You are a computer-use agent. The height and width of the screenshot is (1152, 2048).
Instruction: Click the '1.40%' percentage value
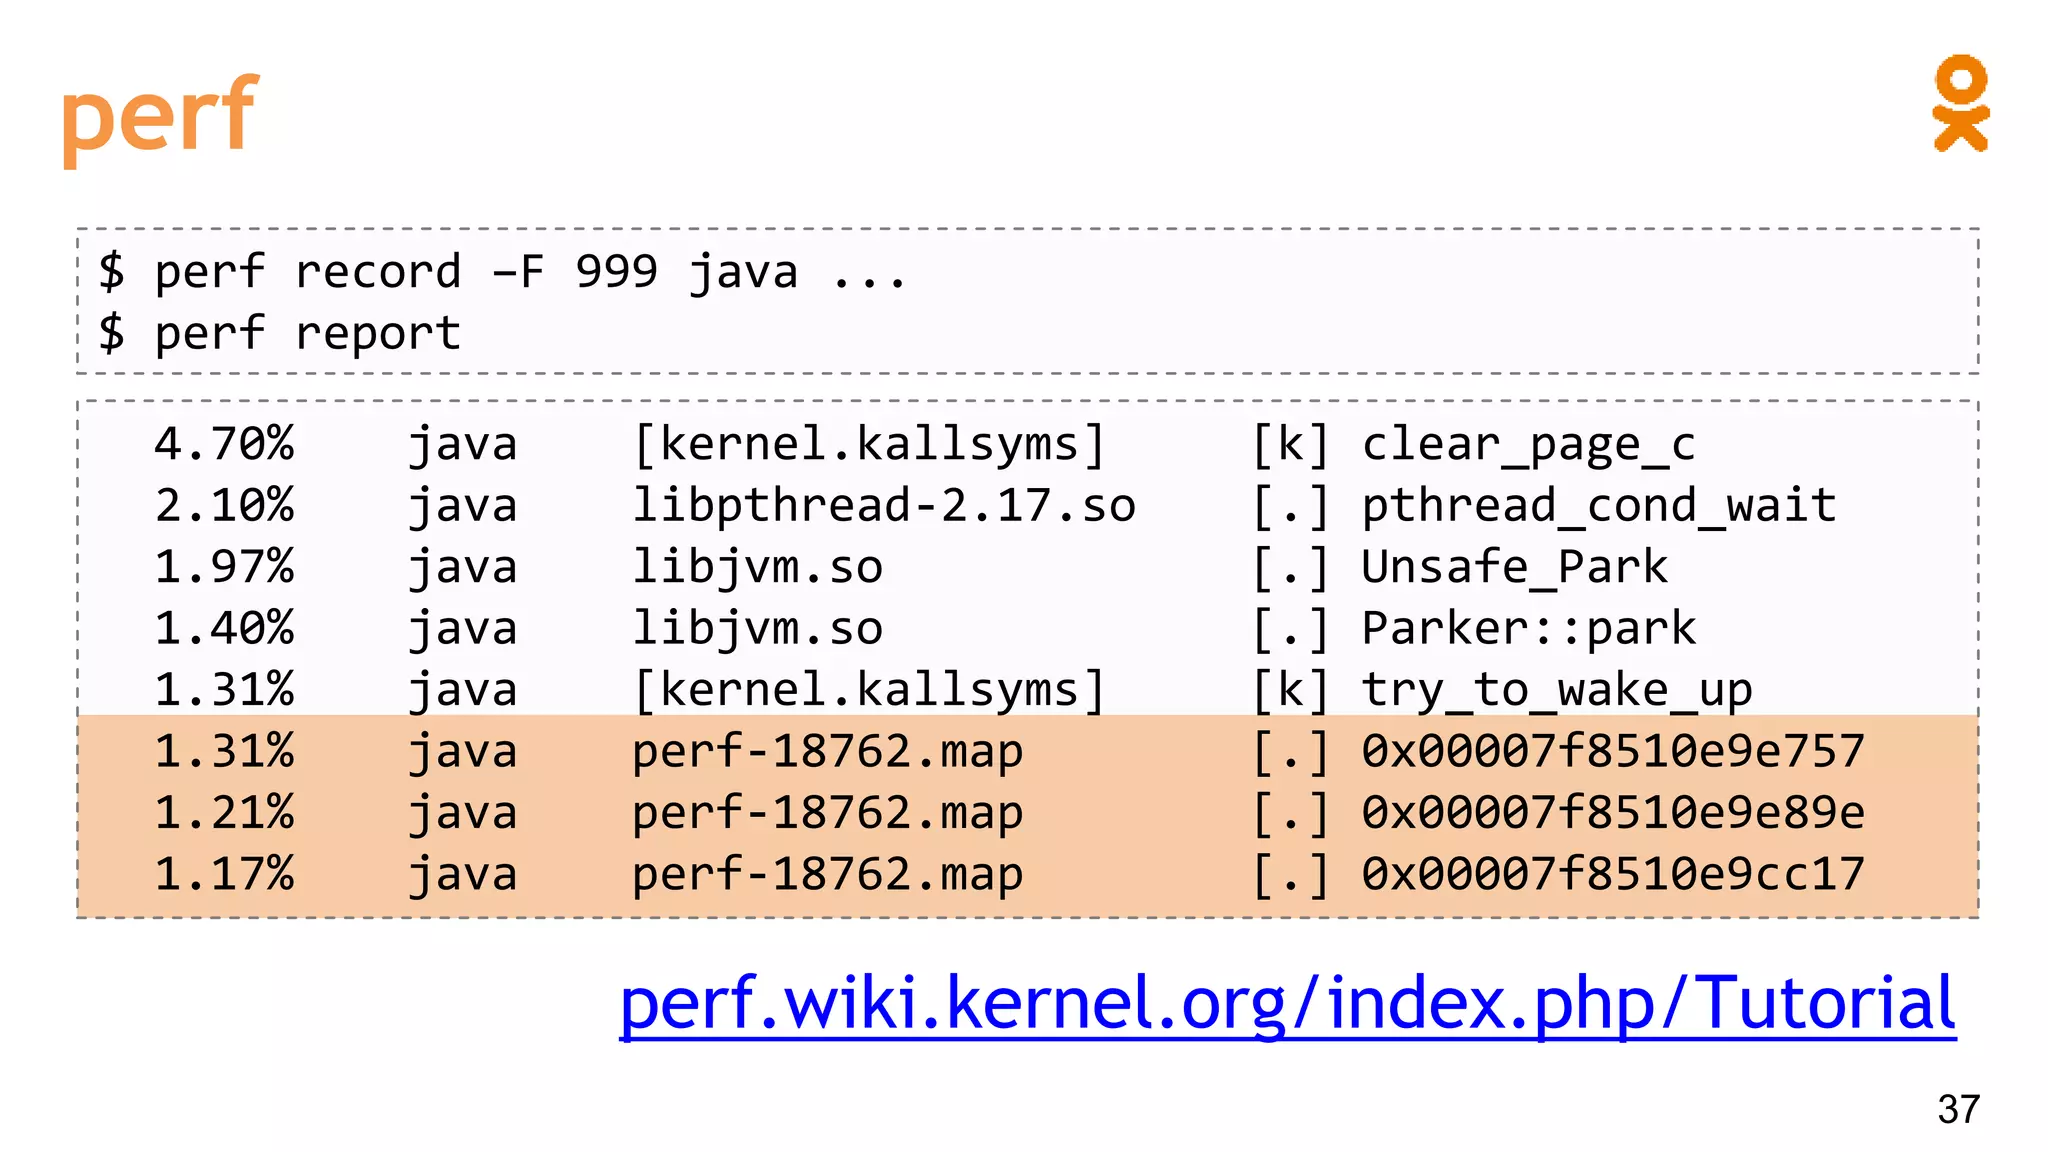[224, 629]
